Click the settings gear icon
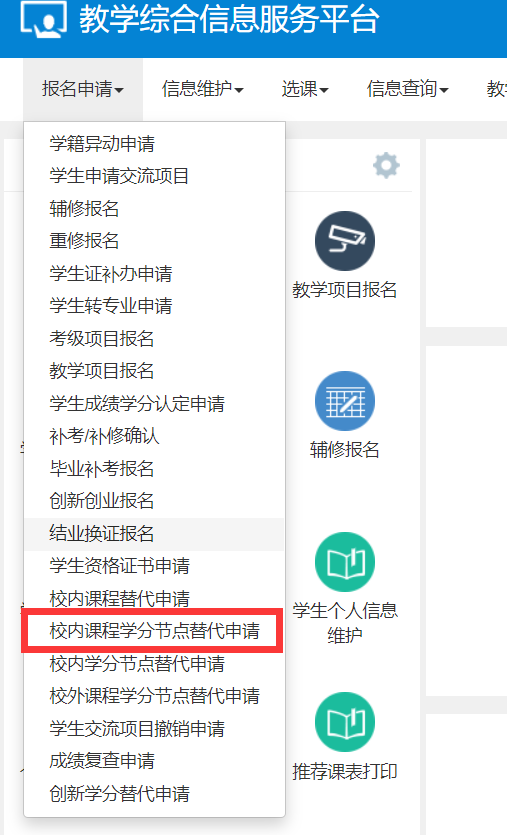 coord(386,165)
